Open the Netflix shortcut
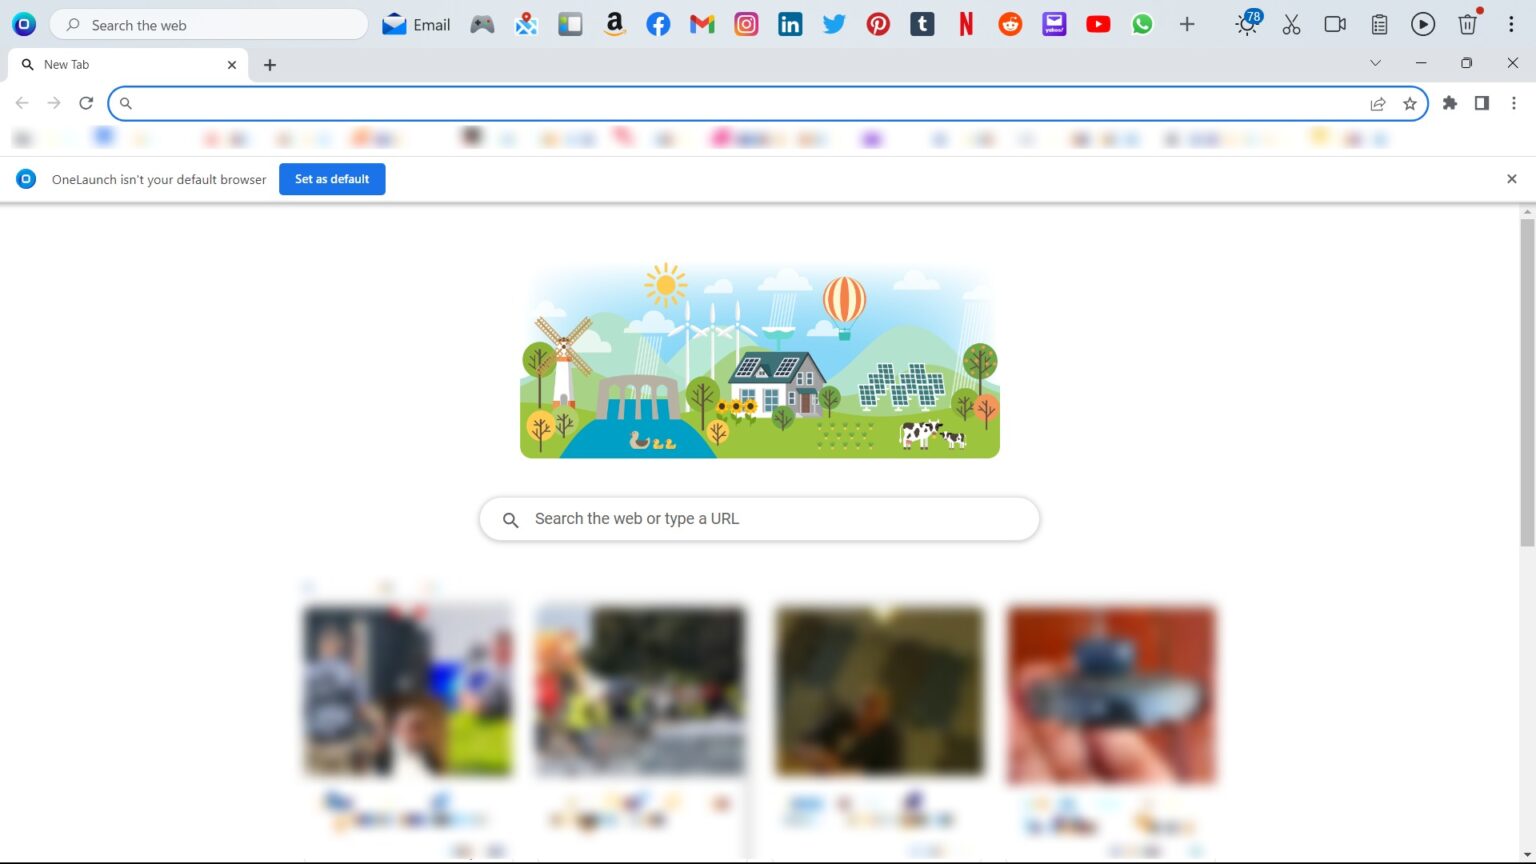The height and width of the screenshot is (864, 1536). 965,24
